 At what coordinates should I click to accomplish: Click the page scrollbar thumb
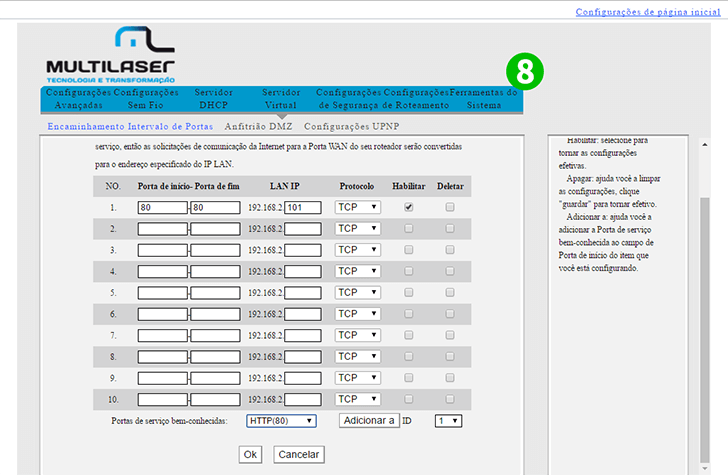coord(705,330)
